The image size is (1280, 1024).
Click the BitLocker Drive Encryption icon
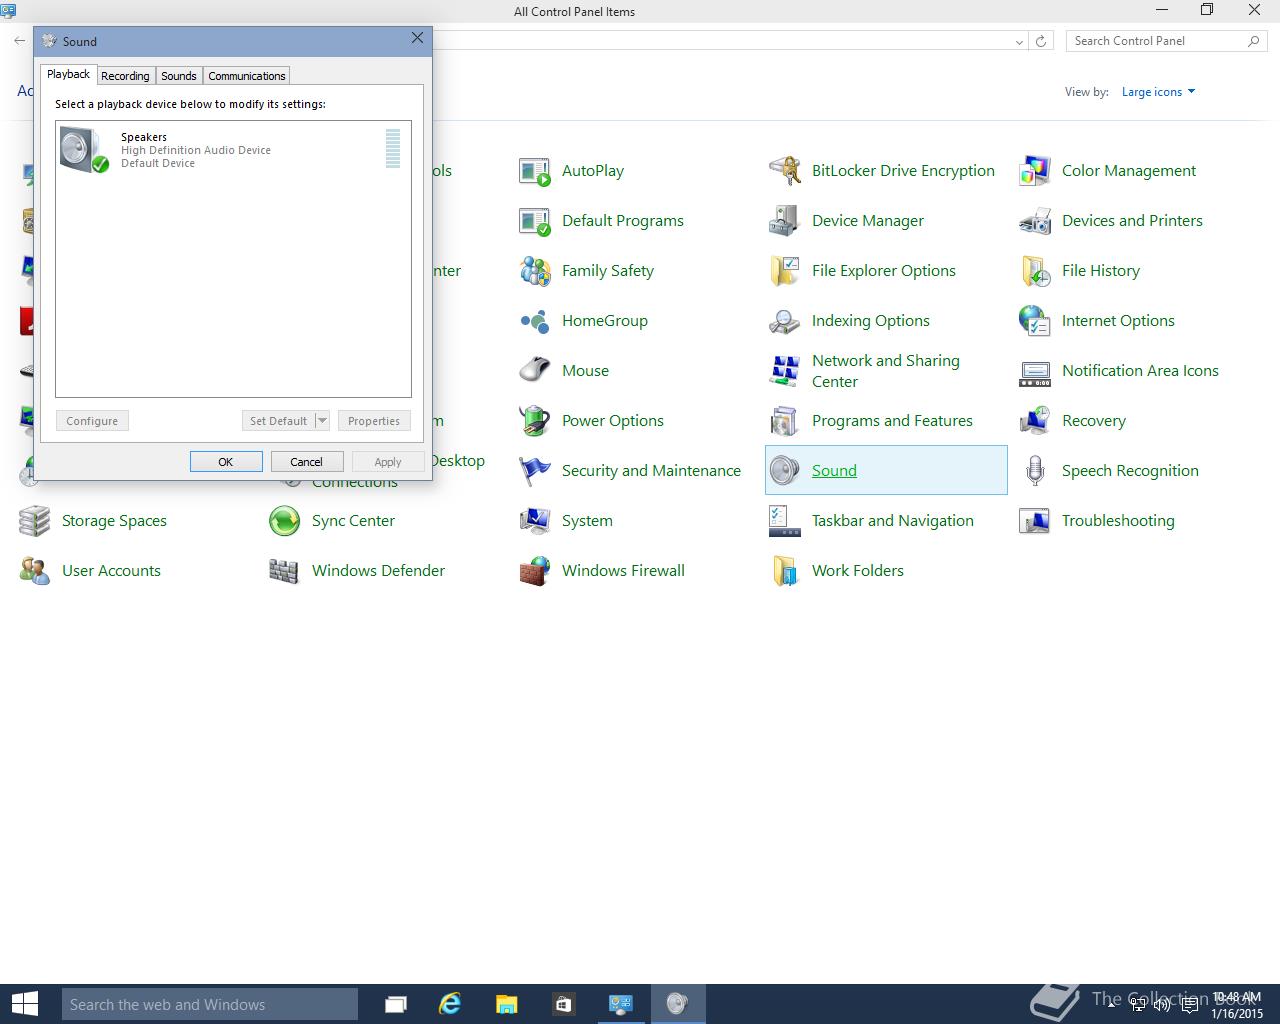coord(785,171)
